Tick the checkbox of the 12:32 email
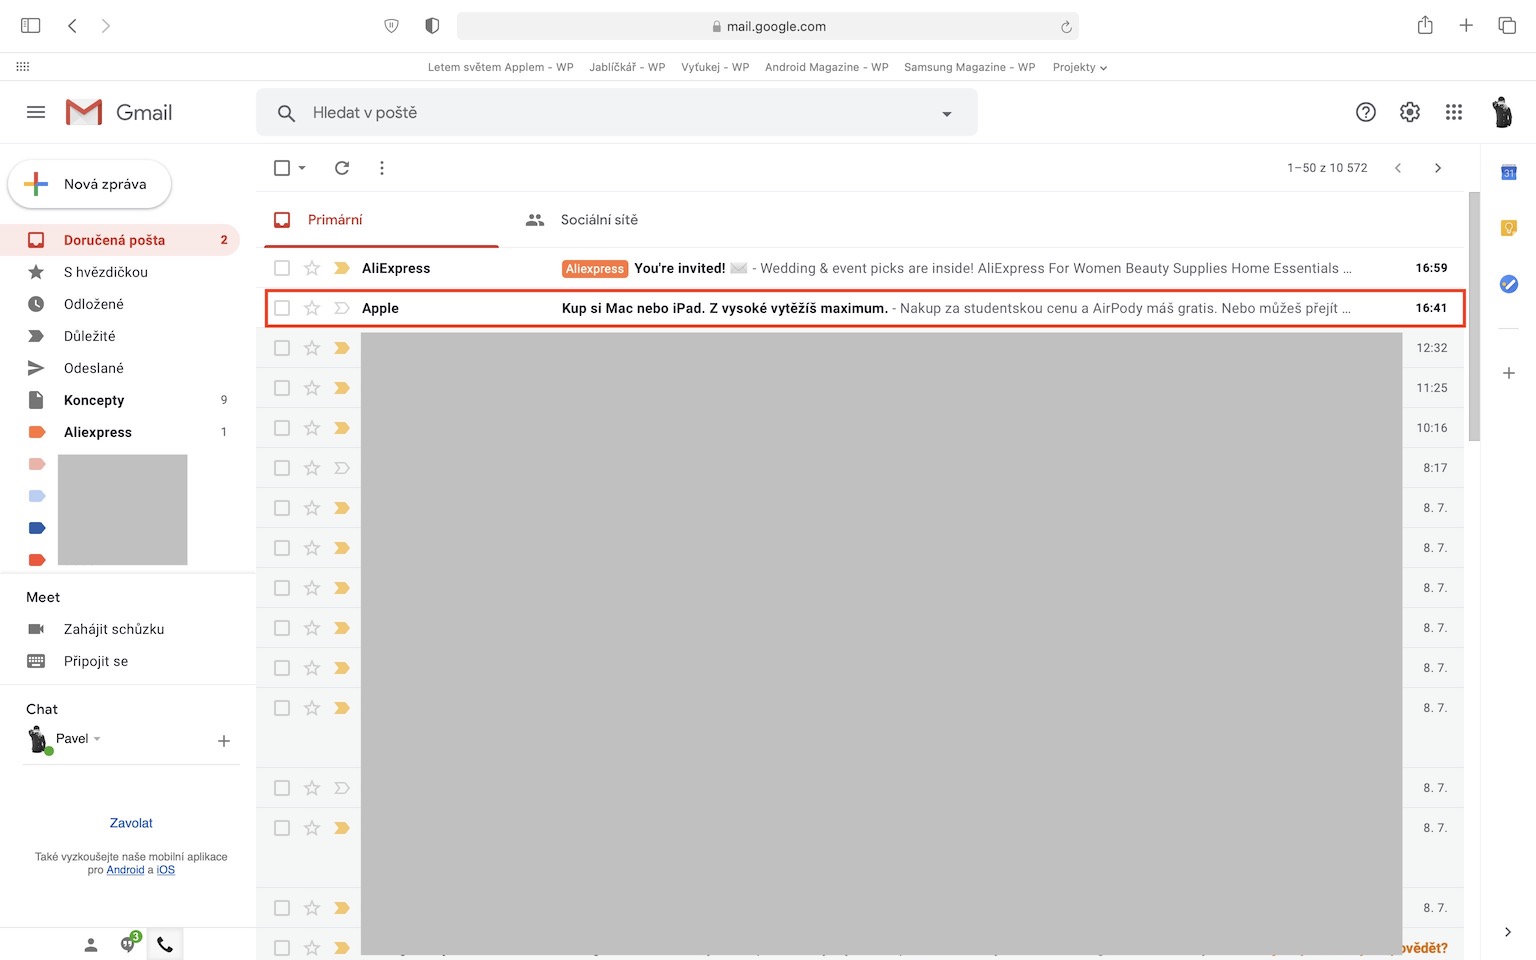The height and width of the screenshot is (960, 1536). tap(282, 348)
